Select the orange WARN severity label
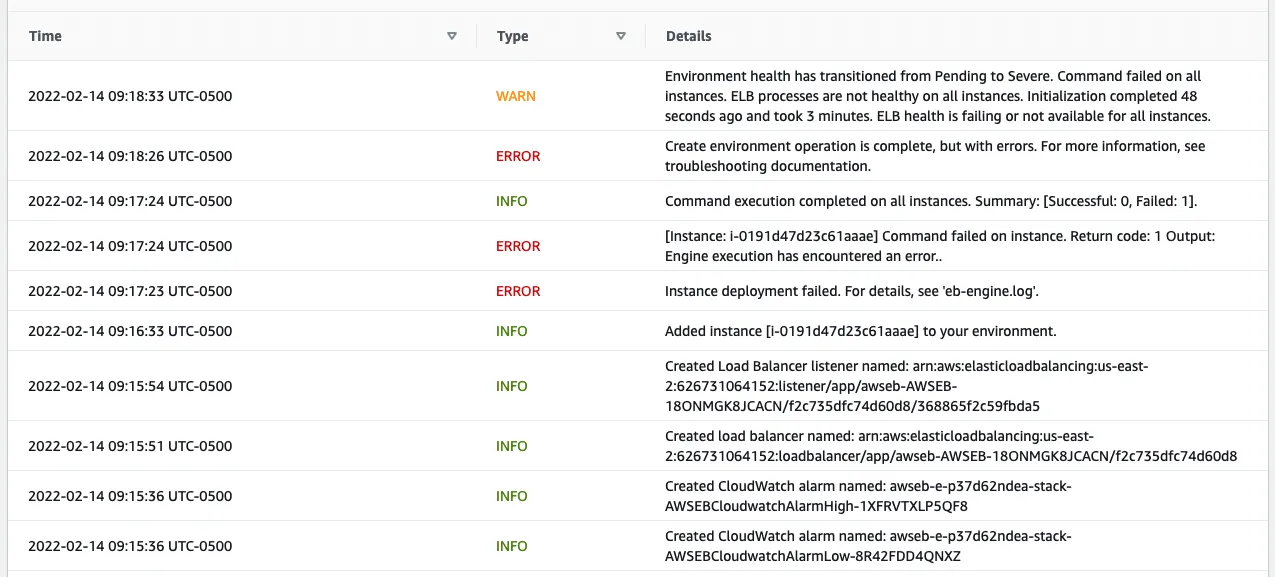Viewport: 1275px width, 577px height. coord(515,96)
